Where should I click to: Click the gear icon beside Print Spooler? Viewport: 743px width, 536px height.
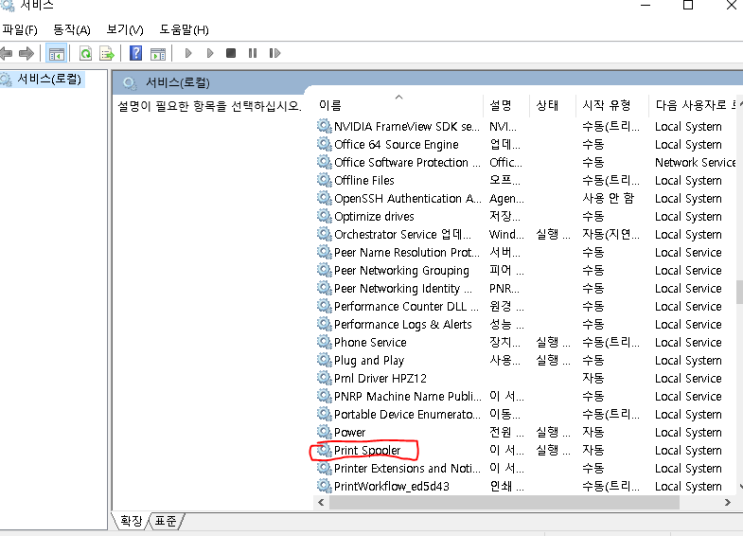click(x=324, y=450)
